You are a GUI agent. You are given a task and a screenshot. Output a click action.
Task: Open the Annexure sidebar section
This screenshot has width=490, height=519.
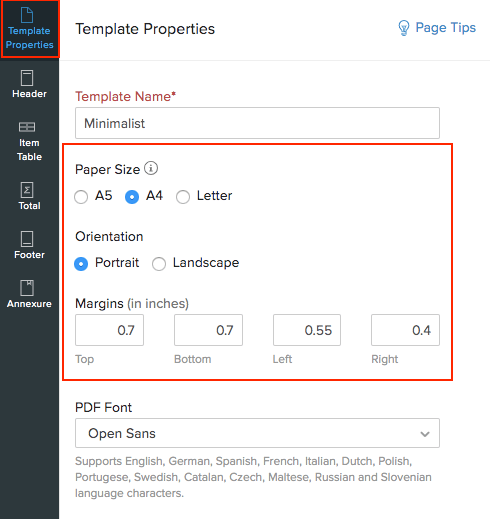(x=29, y=294)
